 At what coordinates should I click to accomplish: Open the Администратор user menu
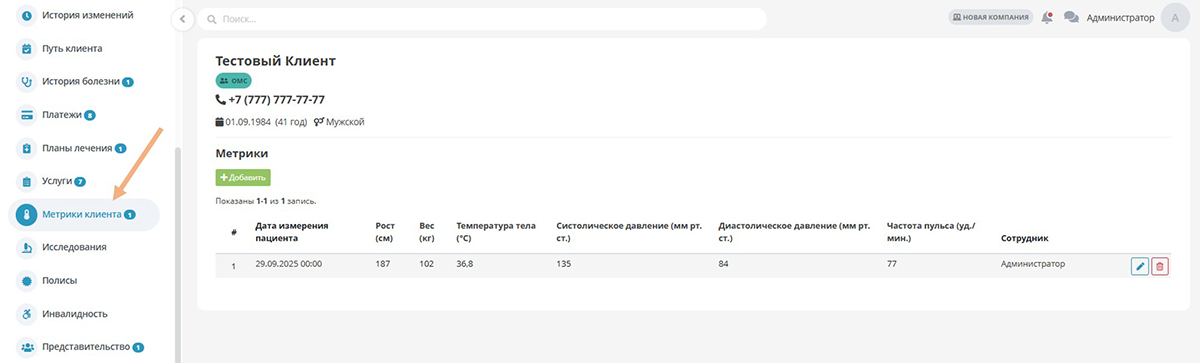click(1120, 17)
